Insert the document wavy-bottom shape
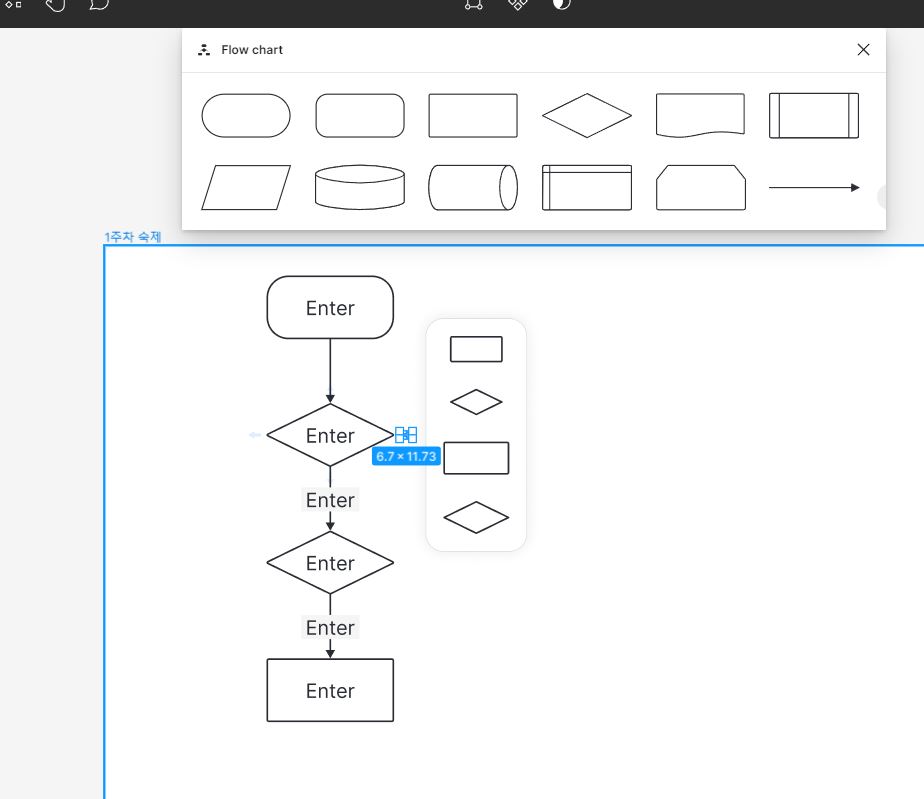924x799 pixels. coord(700,115)
